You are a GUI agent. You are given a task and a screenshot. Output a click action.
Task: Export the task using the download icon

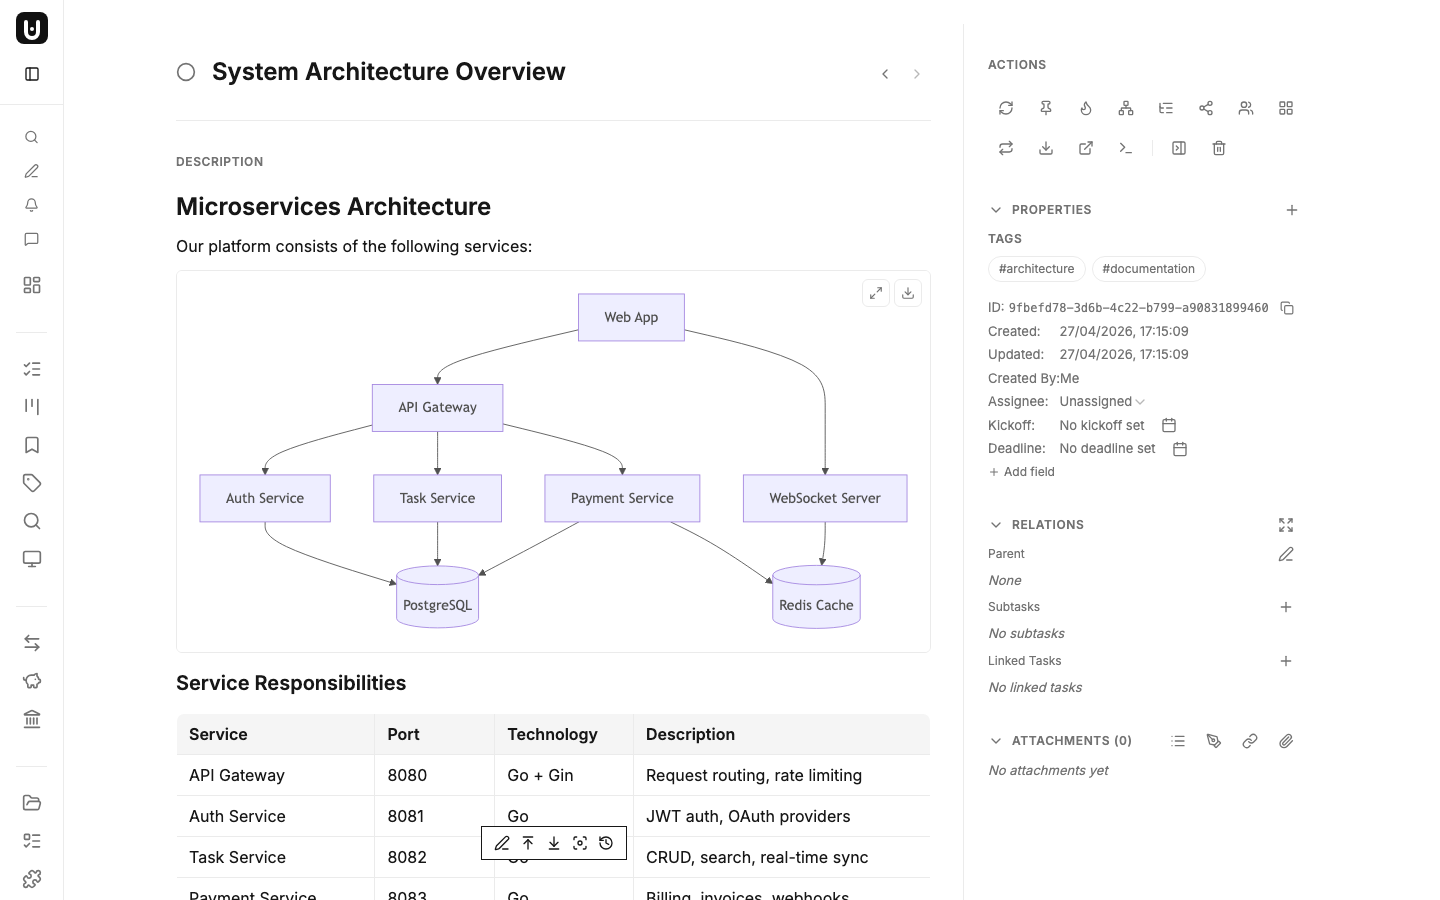point(1046,148)
